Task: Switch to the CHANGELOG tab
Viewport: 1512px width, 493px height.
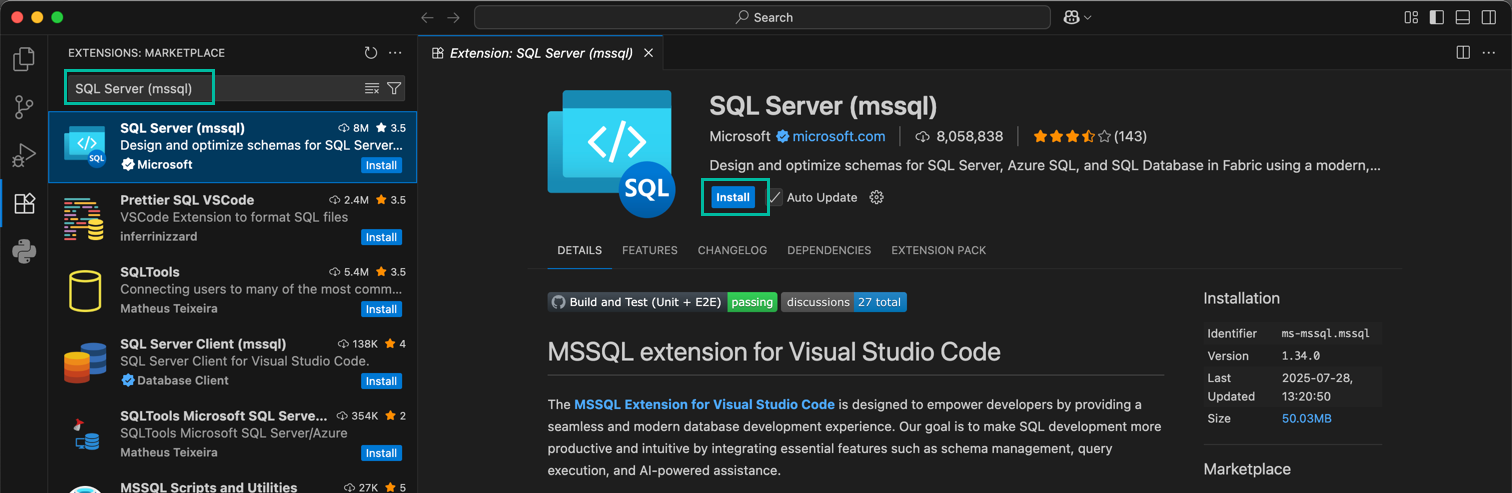Action: [x=733, y=250]
